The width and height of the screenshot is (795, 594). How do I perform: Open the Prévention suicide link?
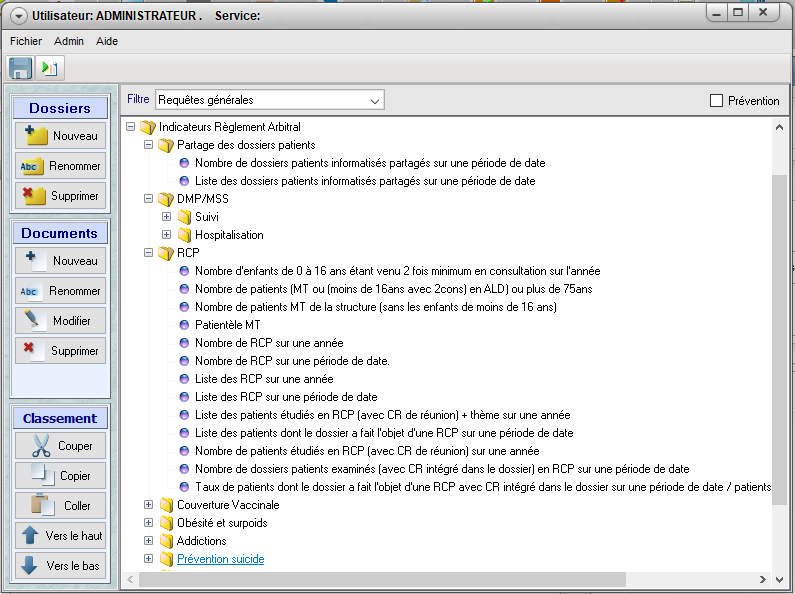coord(220,559)
